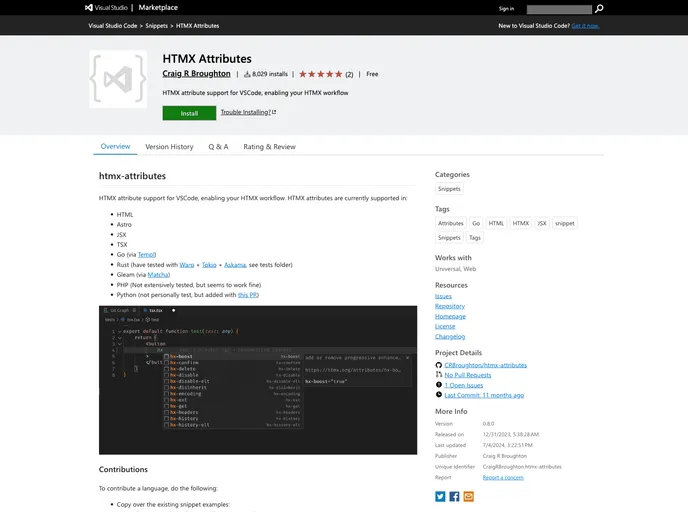Click the (2) review count
The height and width of the screenshot is (512, 688).
(x=349, y=74)
